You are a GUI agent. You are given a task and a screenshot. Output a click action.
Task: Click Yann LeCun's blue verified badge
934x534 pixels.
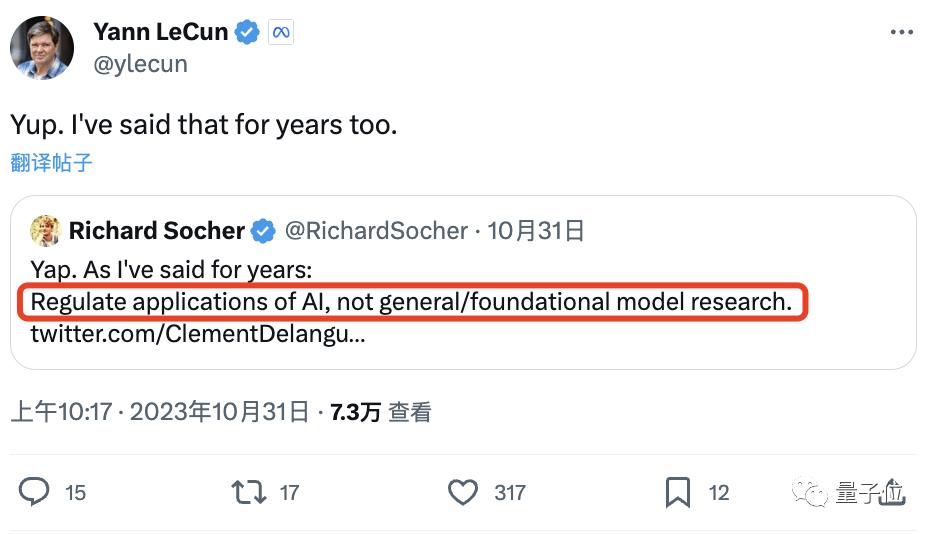pos(247,32)
